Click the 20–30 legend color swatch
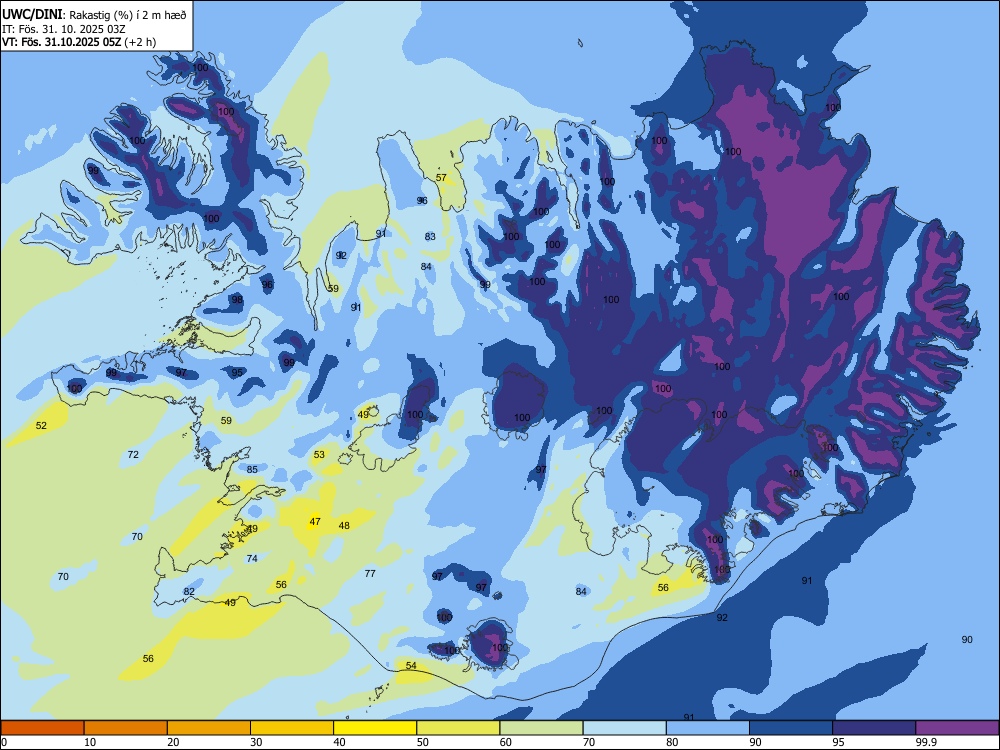Viewport: 1000px width, 750px height. [x=209, y=728]
